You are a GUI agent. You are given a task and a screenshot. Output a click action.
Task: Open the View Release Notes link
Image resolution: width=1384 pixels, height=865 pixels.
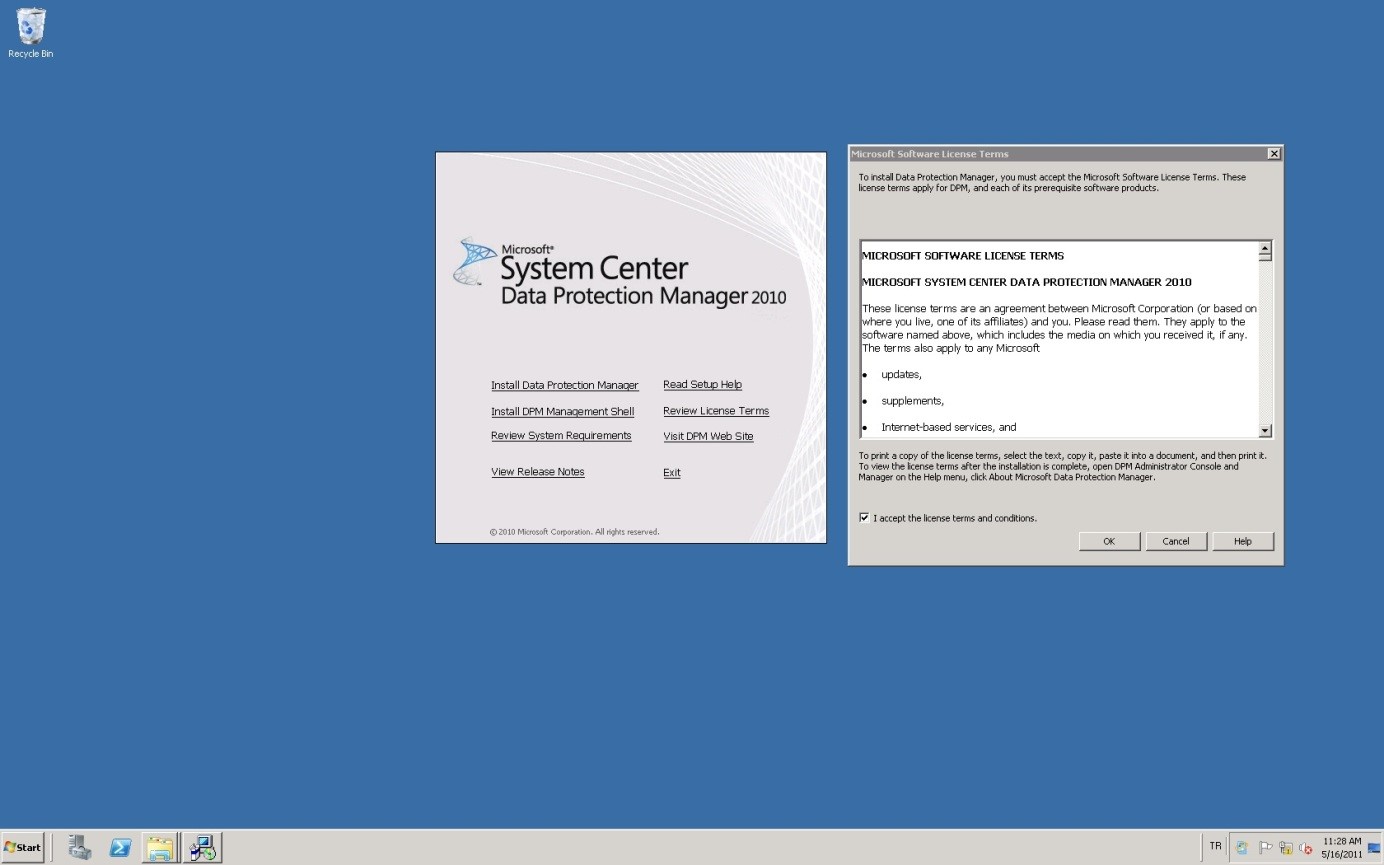click(x=538, y=472)
